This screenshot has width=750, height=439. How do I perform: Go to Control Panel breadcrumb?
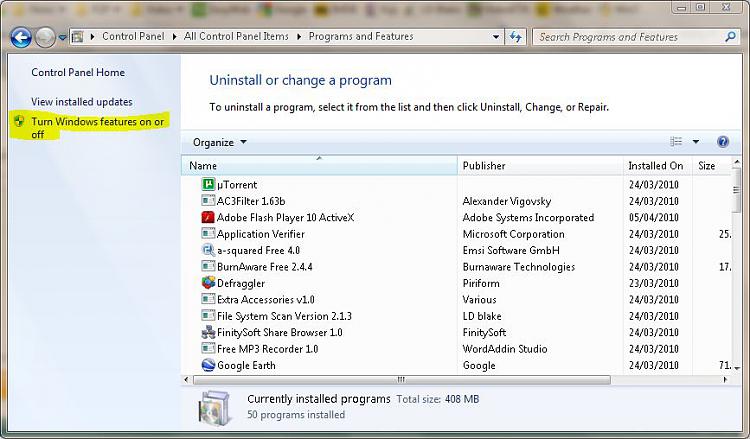click(x=133, y=36)
